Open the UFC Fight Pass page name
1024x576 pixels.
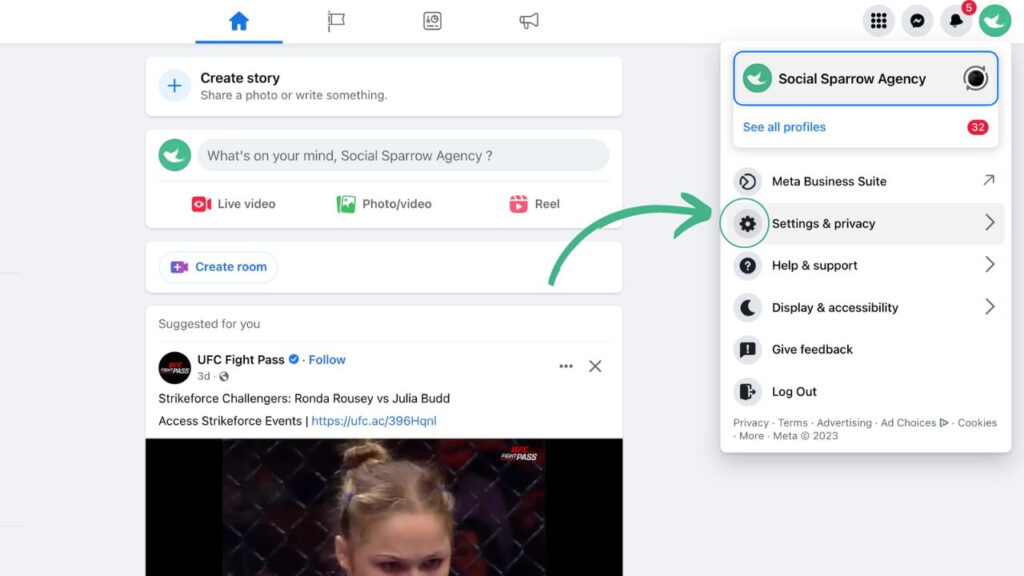click(x=241, y=360)
